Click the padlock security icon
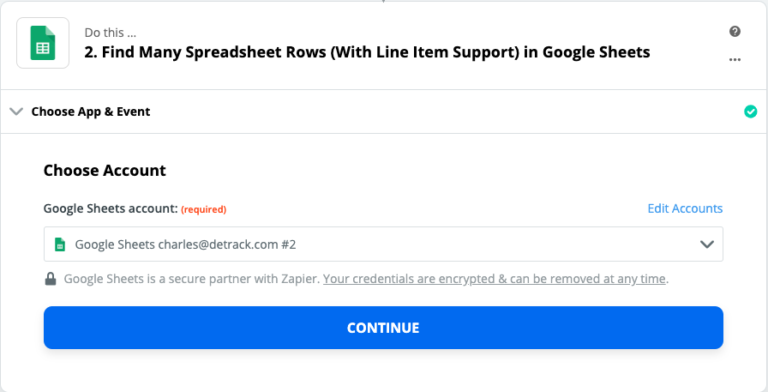Screen dimensions: 768x392 [50, 279]
